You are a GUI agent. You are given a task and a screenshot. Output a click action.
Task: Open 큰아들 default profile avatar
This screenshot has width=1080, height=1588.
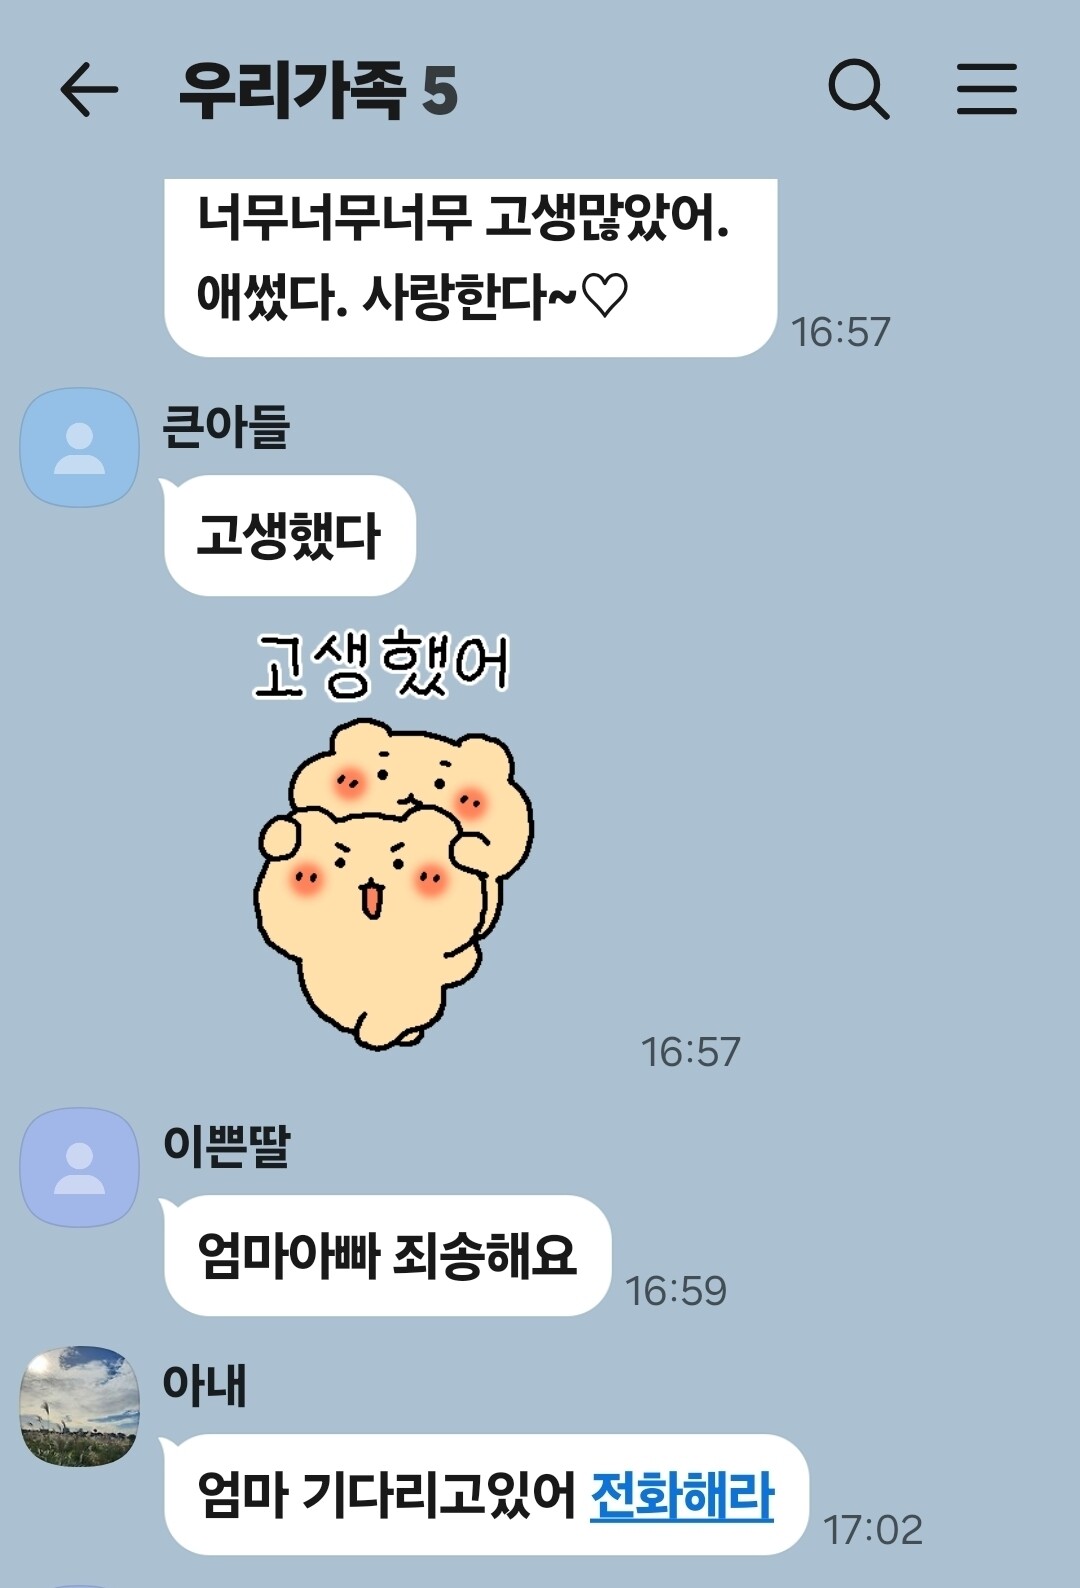click(80, 448)
